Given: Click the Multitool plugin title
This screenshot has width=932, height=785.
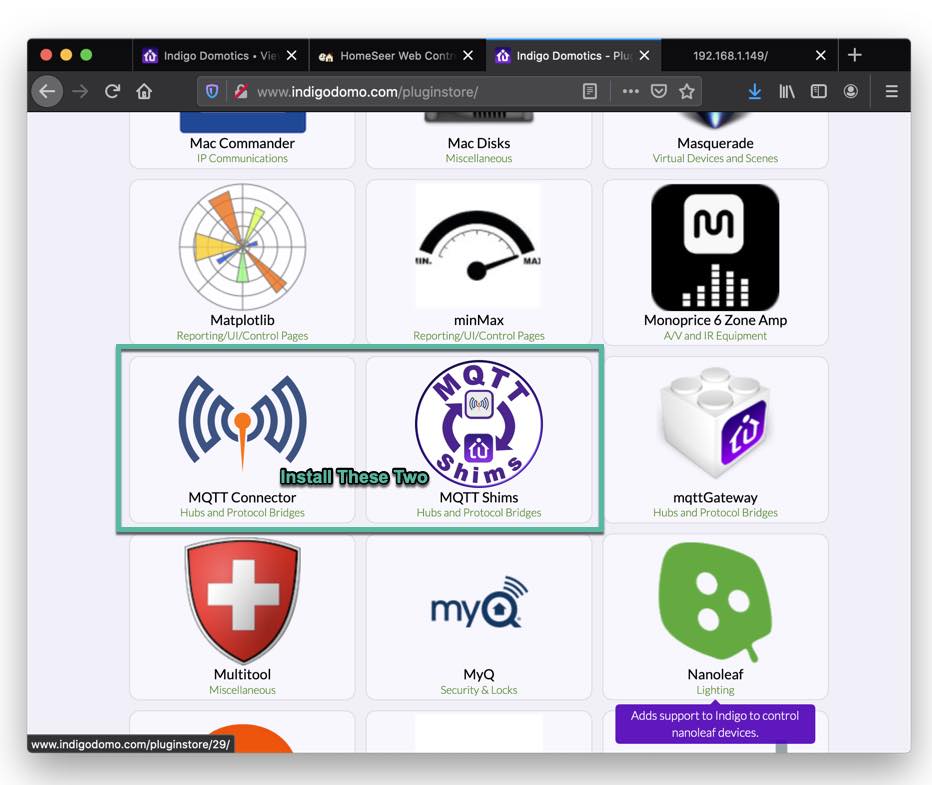Looking at the screenshot, I should [x=243, y=674].
